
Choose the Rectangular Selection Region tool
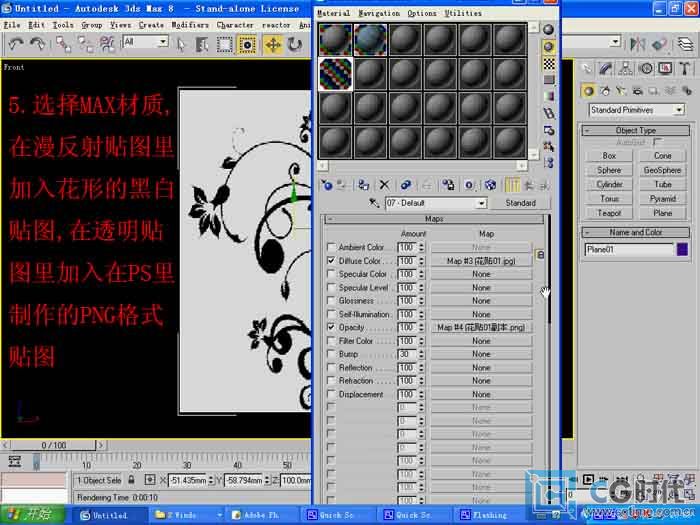224,45
